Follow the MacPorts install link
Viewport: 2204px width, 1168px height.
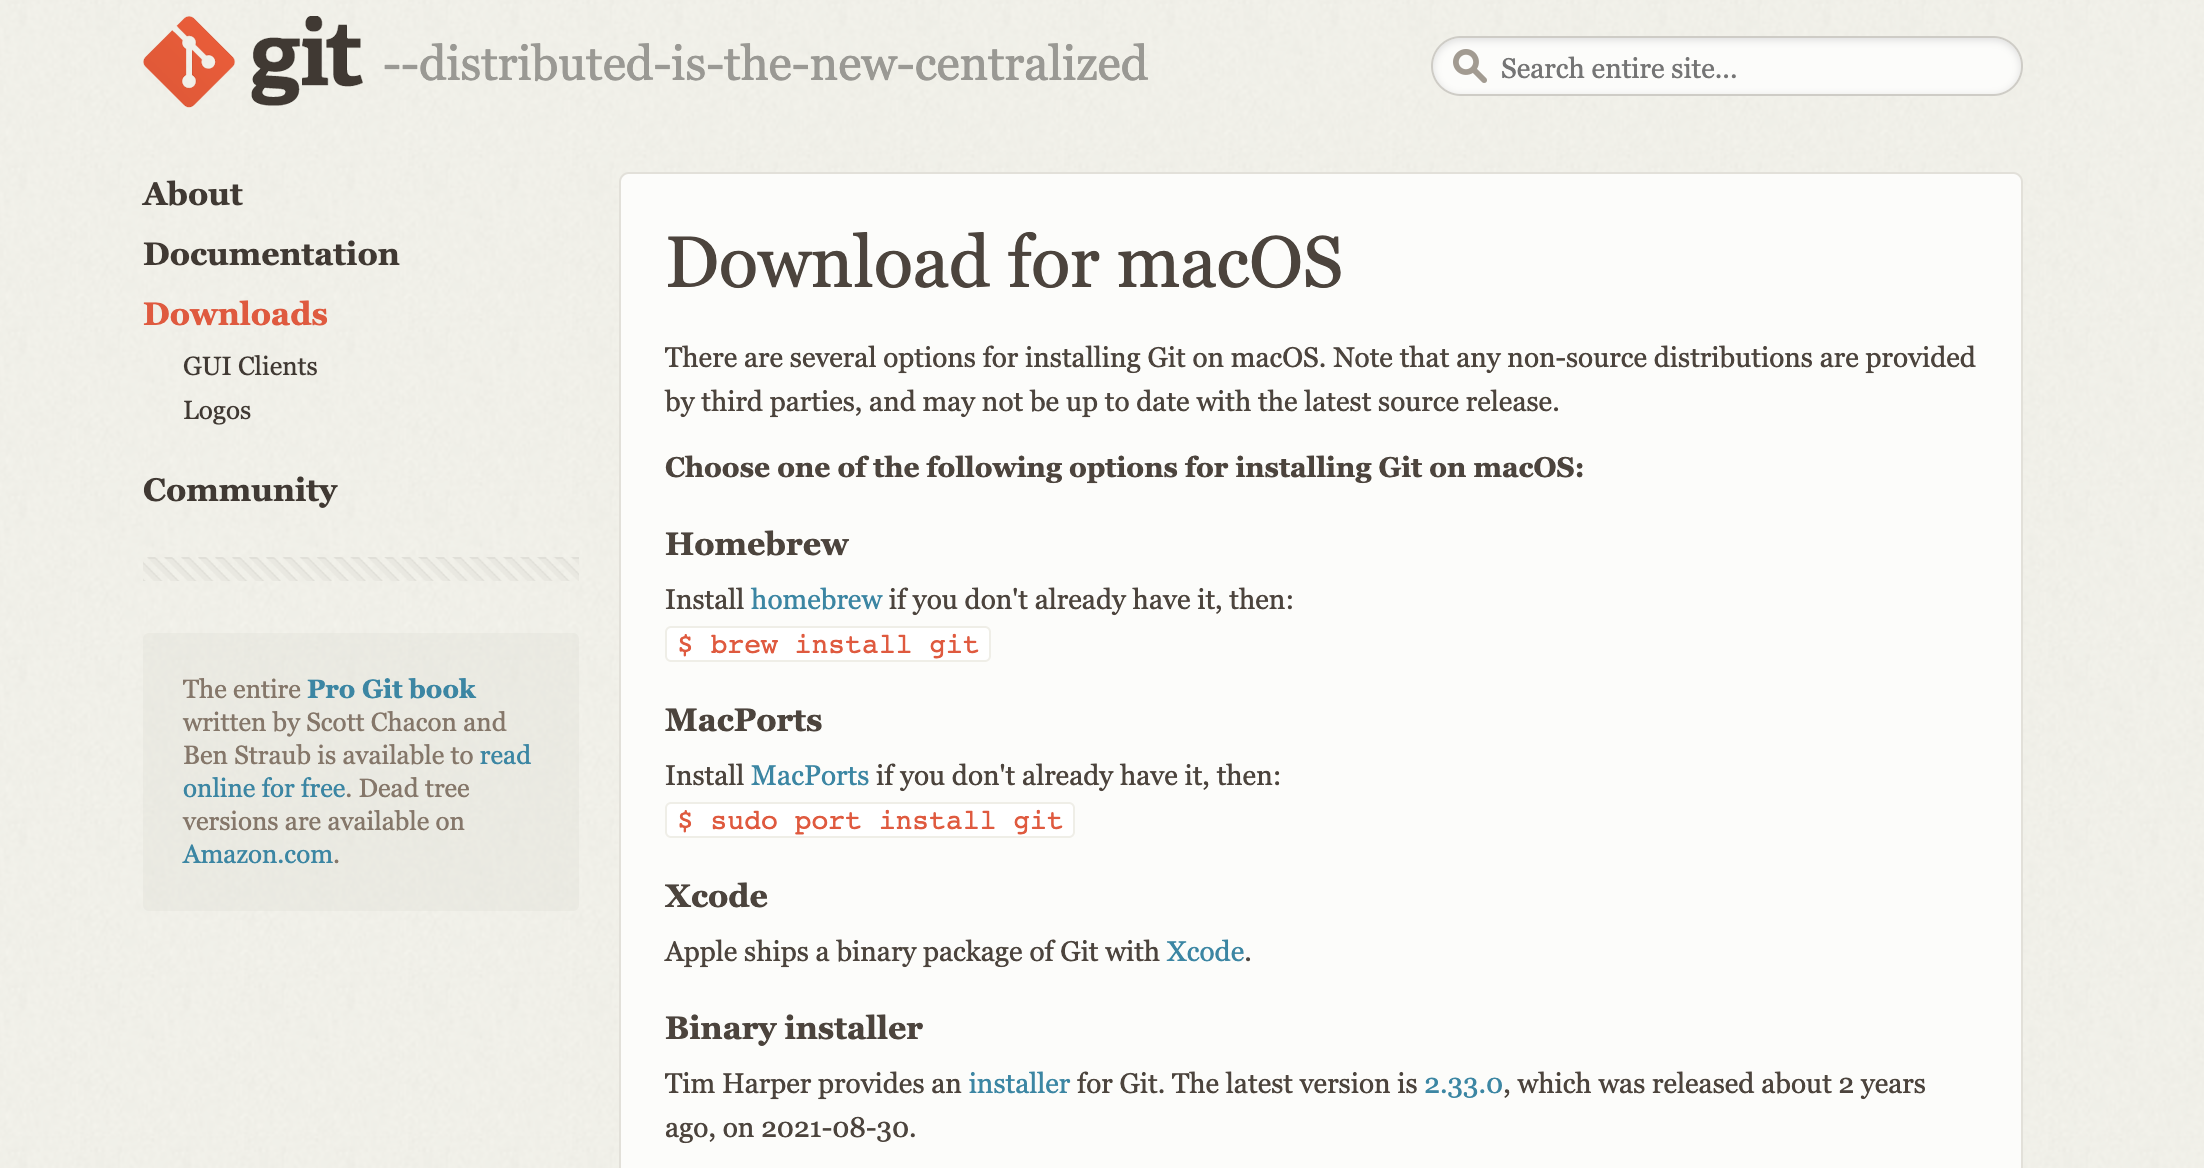[809, 775]
